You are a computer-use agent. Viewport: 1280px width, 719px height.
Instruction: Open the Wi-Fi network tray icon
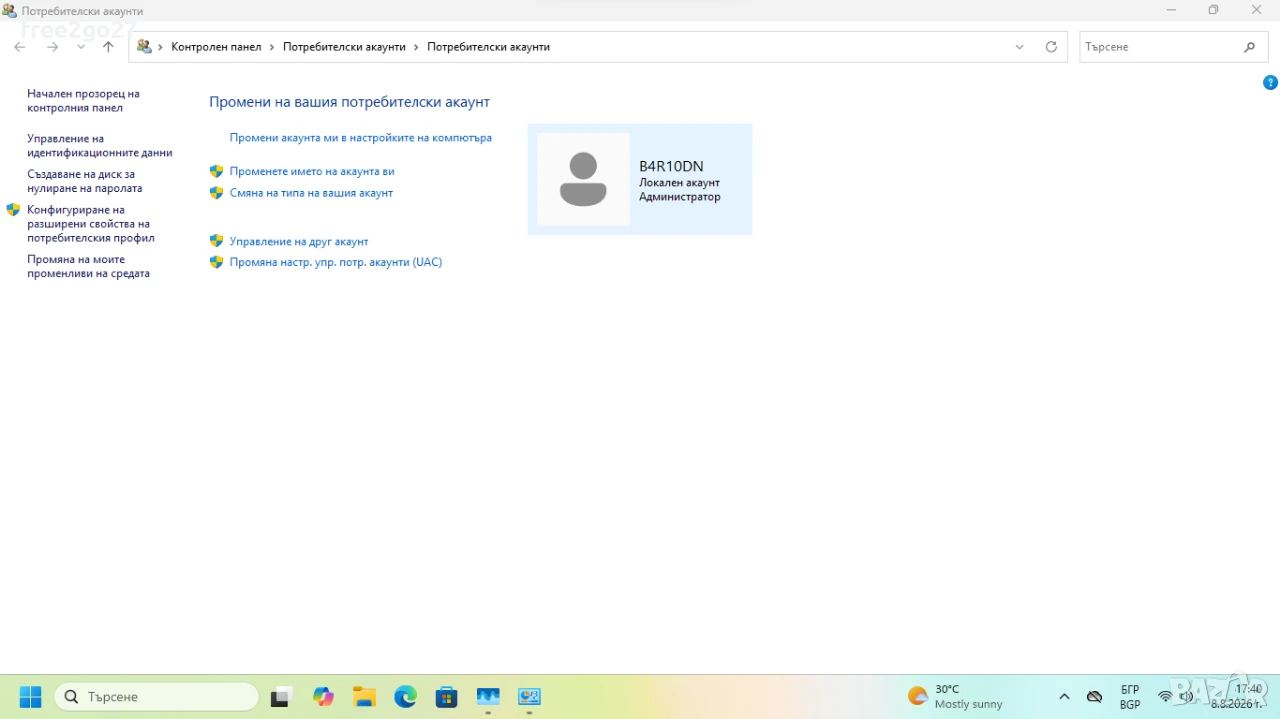click(1165, 697)
